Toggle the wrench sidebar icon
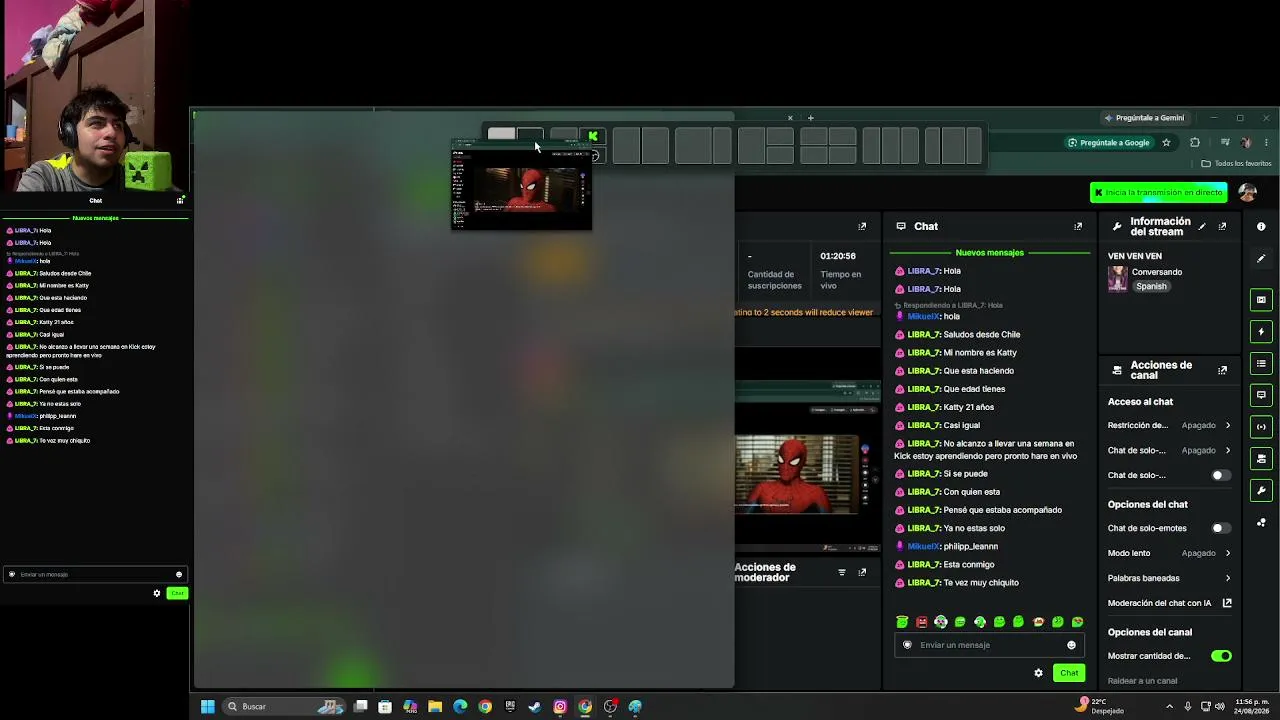 1261,491
